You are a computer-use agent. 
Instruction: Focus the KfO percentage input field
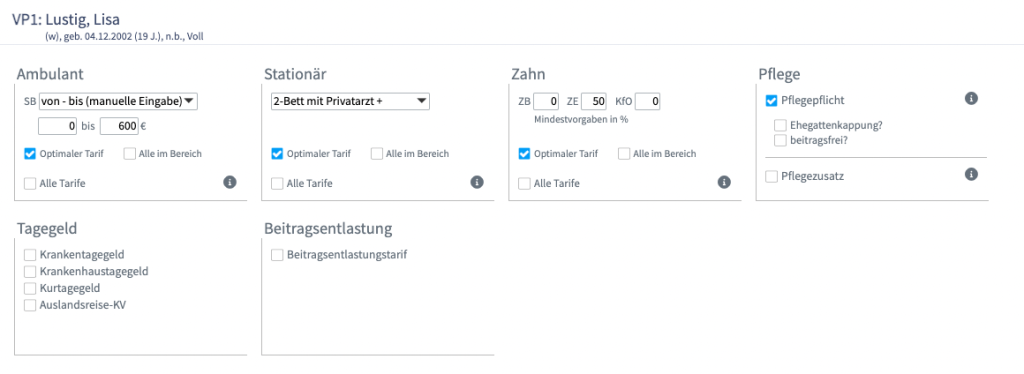coord(649,101)
